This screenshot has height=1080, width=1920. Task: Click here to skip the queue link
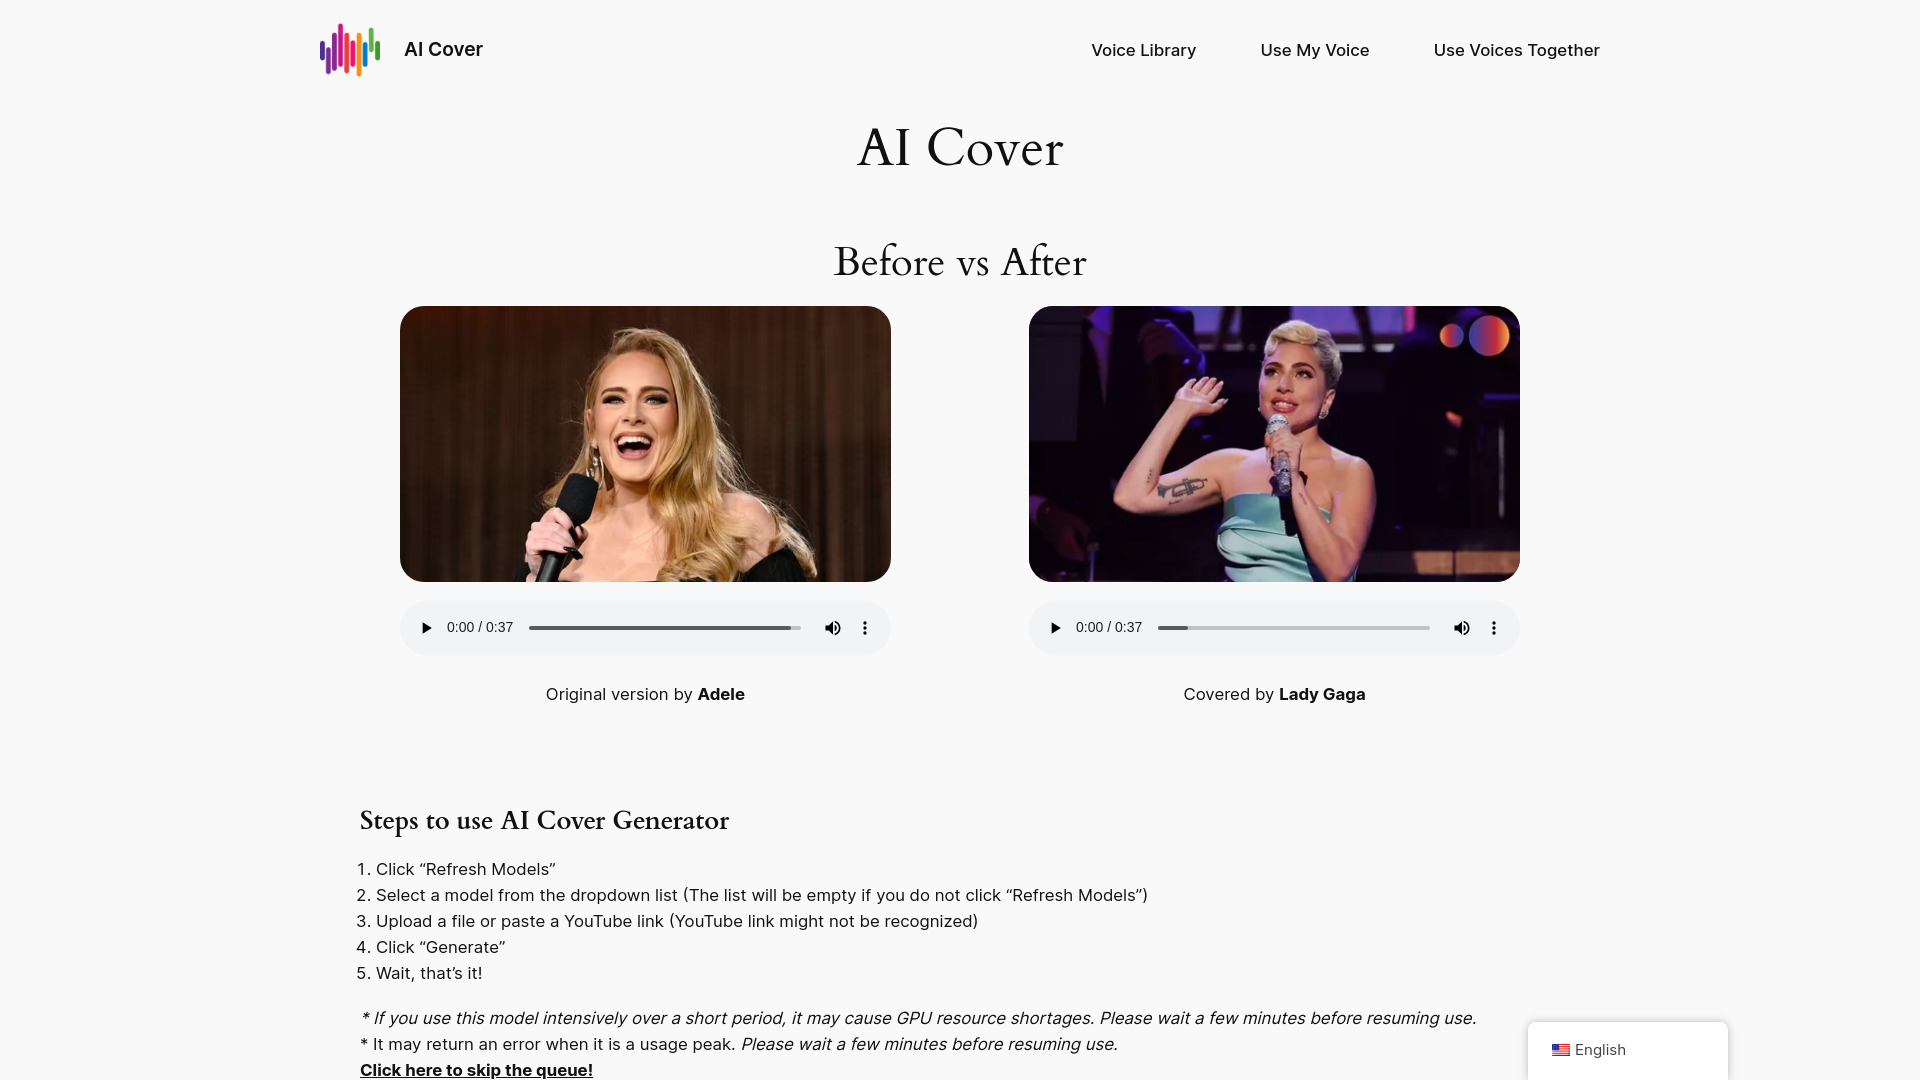pyautogui.click(x=476, y=1068)
